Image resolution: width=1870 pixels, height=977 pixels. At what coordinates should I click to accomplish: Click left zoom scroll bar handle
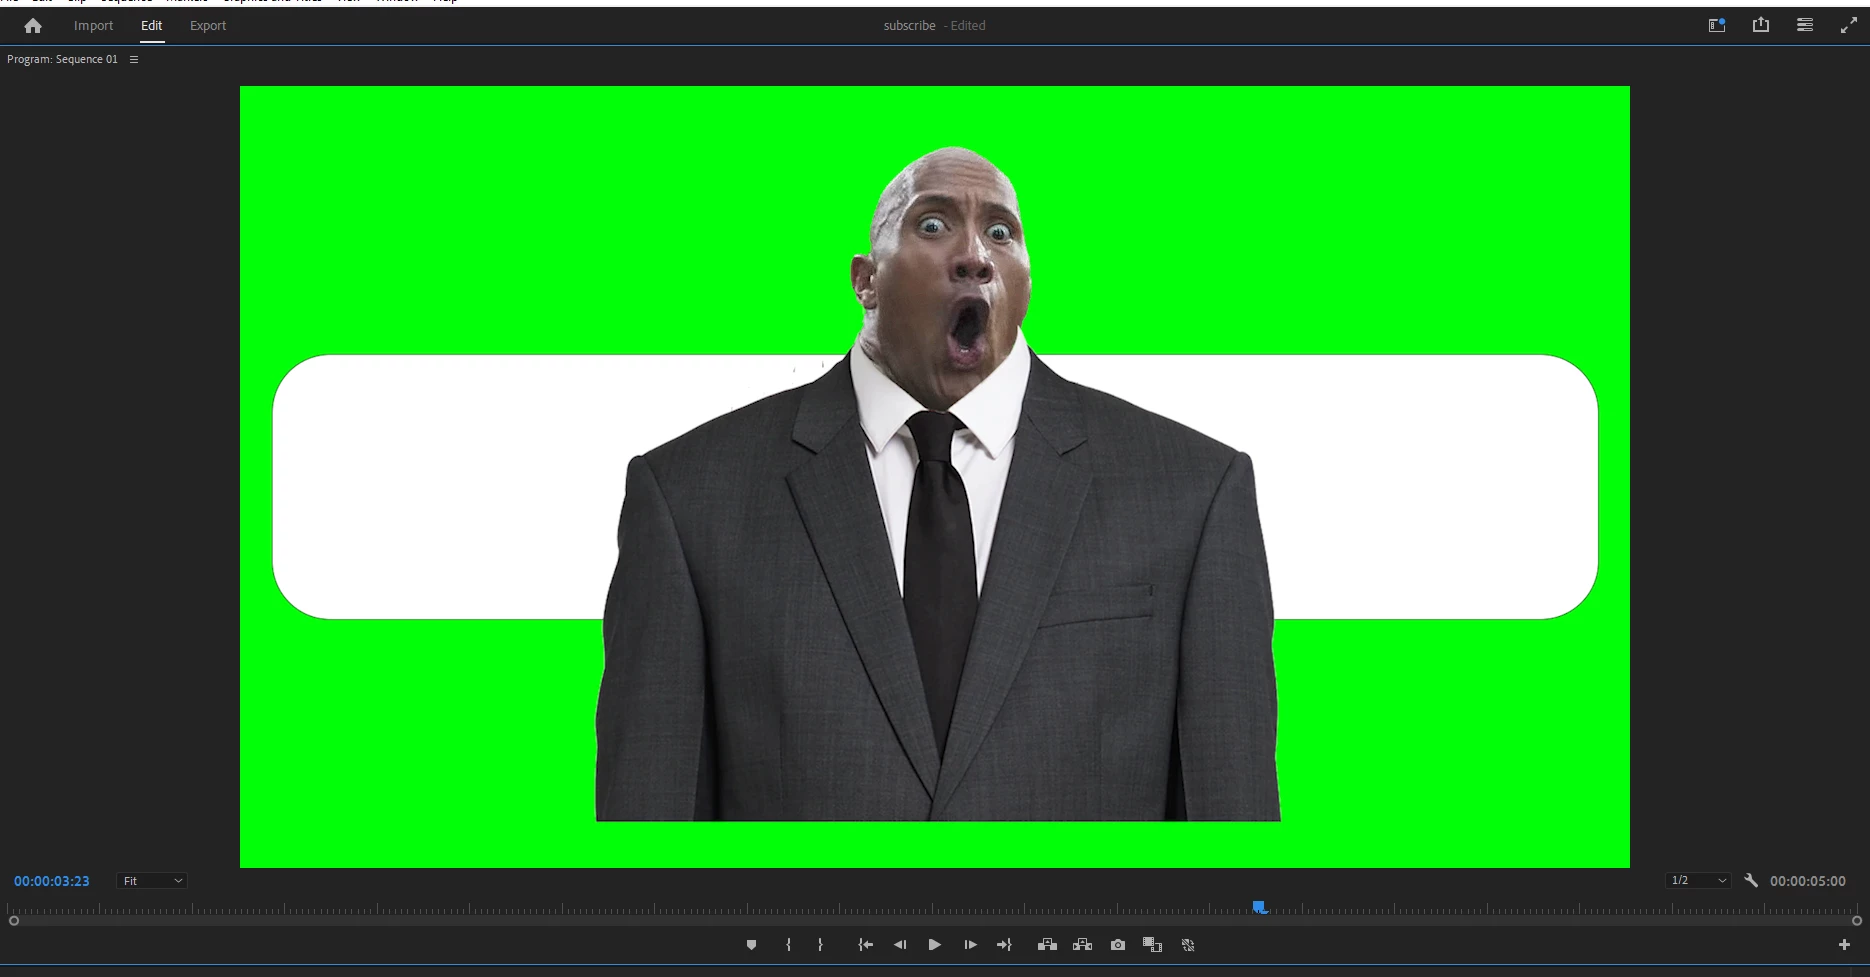(13, 921)
